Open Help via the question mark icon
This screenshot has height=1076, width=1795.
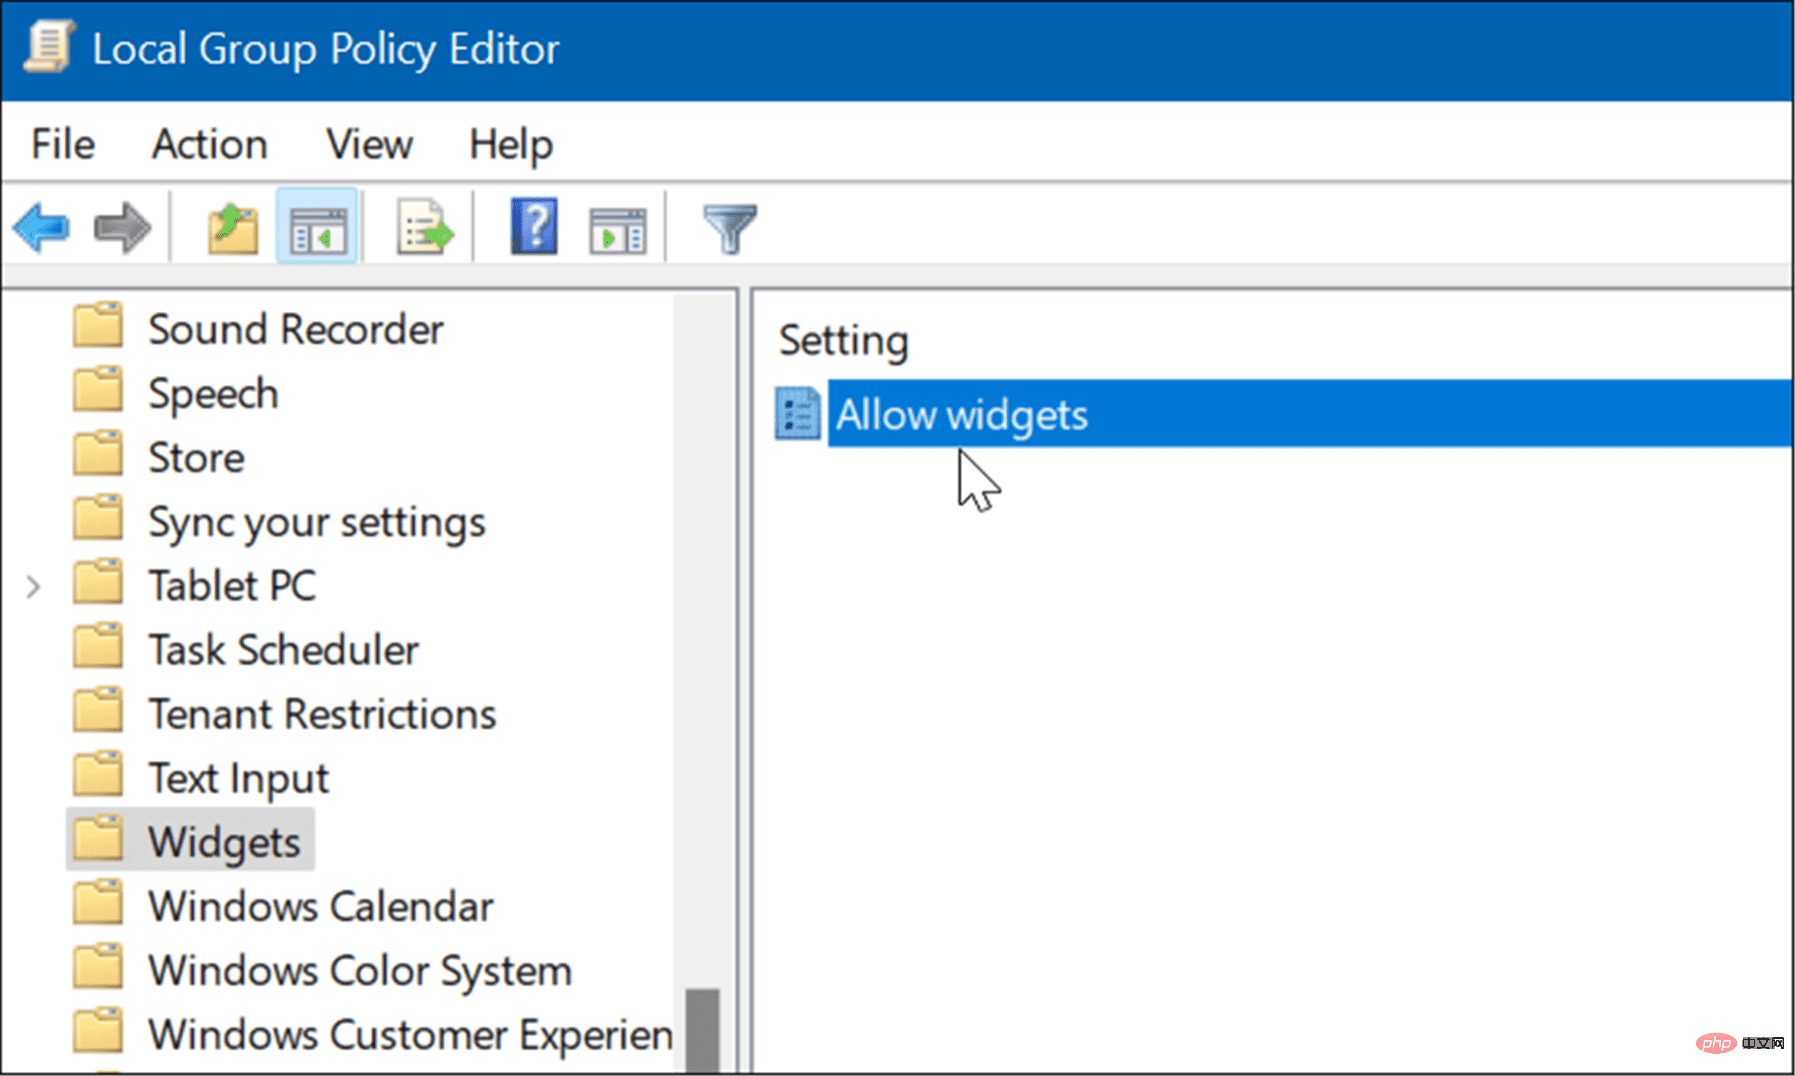(x=534, y=226)
